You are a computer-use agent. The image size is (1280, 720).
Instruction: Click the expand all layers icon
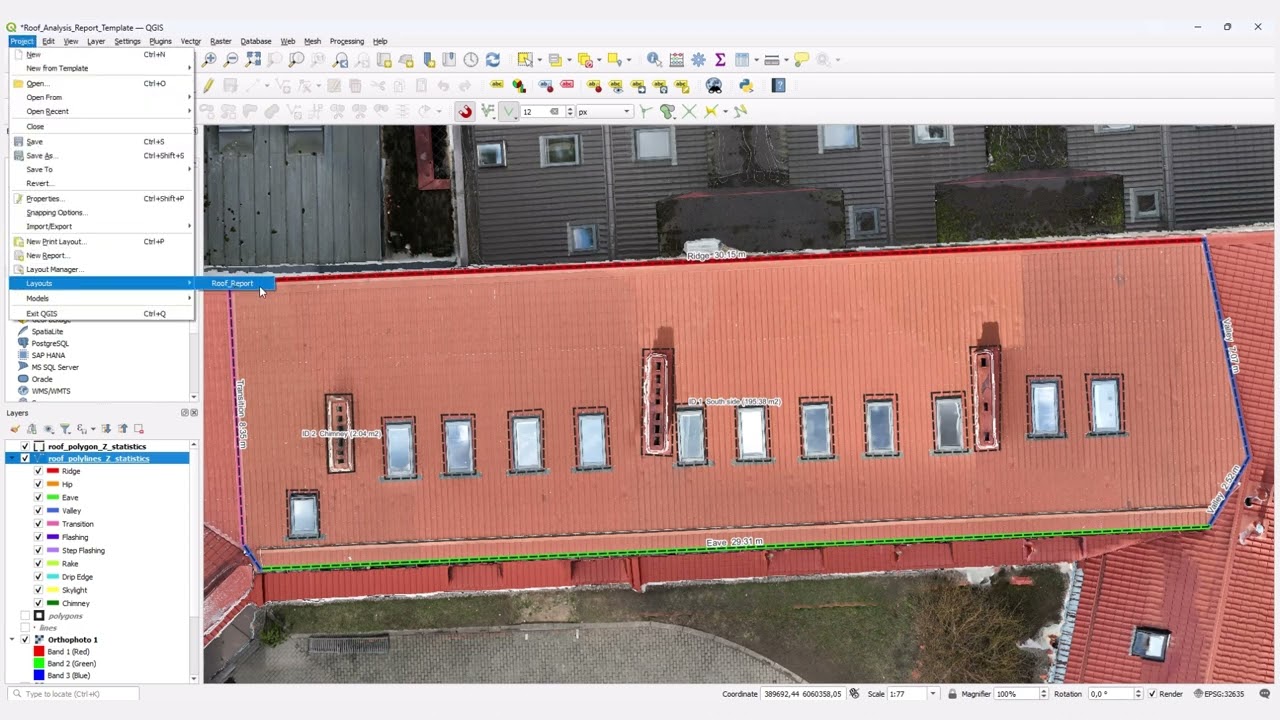[106, 429]
